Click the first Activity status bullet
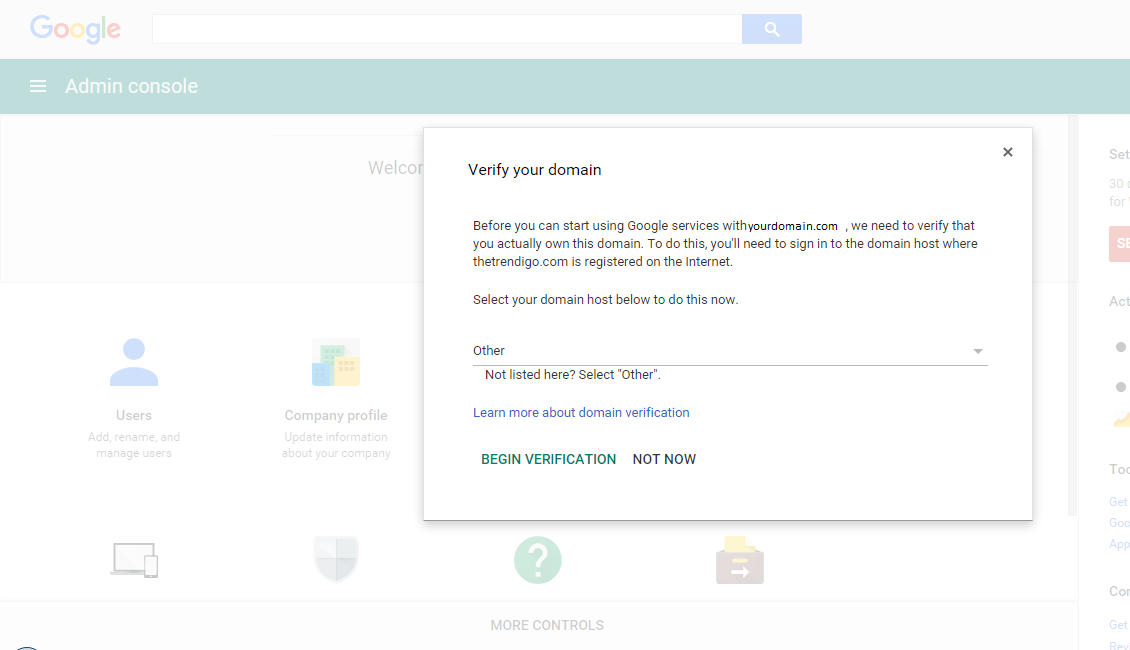 point(1121,347)
